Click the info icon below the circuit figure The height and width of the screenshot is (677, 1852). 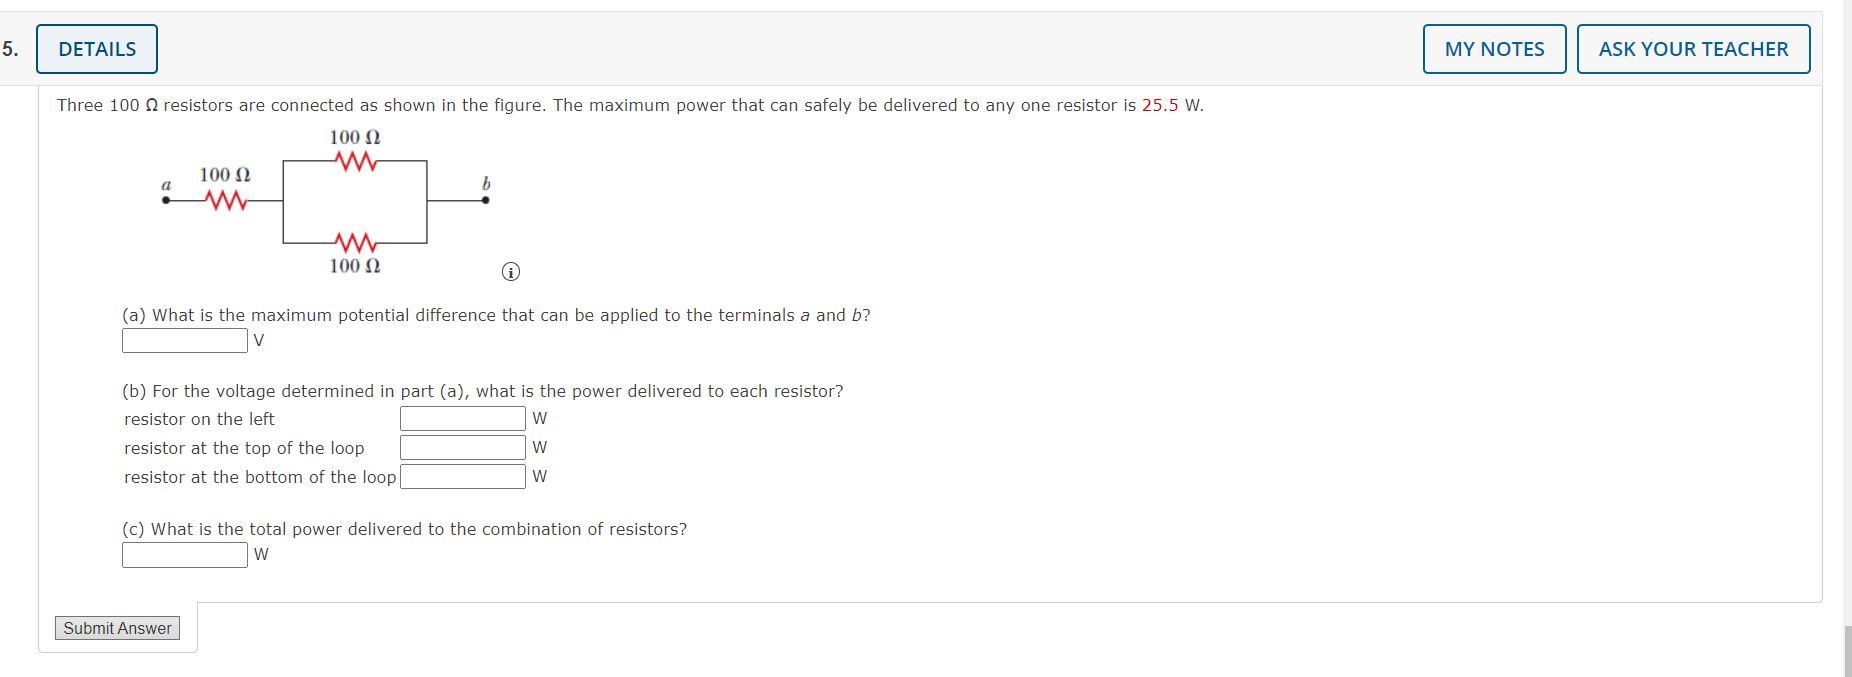pyautogui.click(x=512, y=271)
